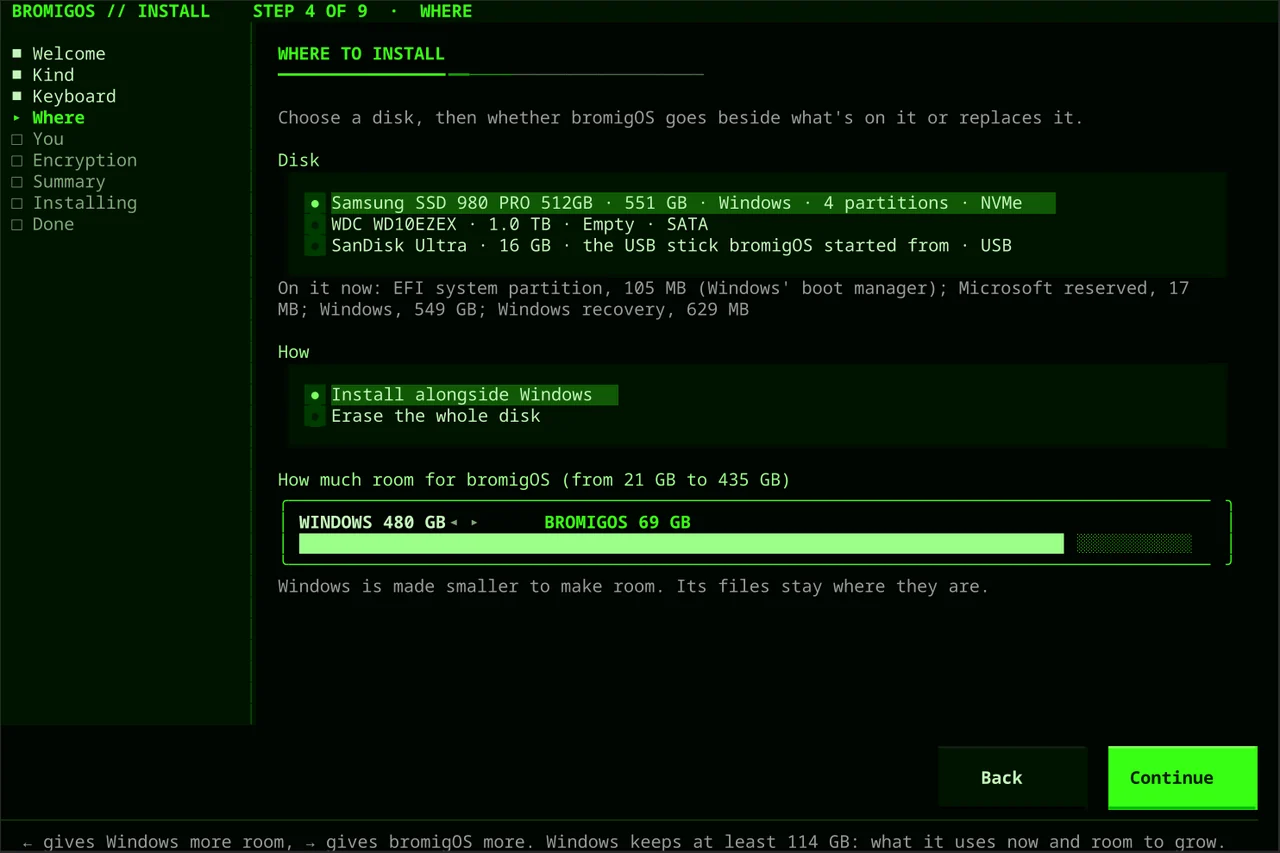This screenshot has width=1280, height=853.
Task: Click the Done step entry
Action: (42, 224)
